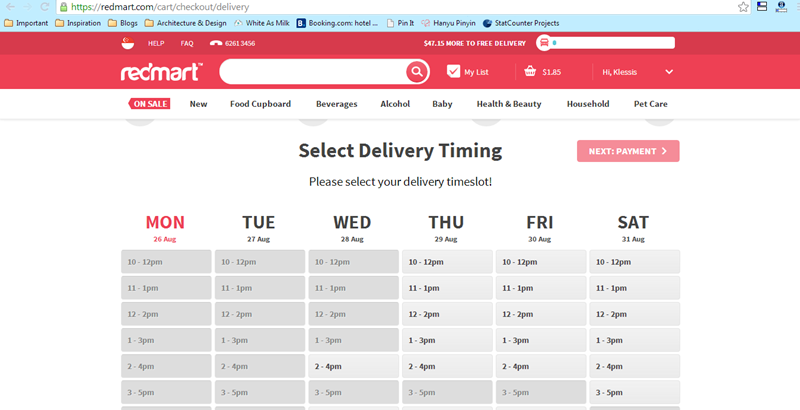Open the New category
Screen dimensions: 800x410
click(x=198, y=104)
